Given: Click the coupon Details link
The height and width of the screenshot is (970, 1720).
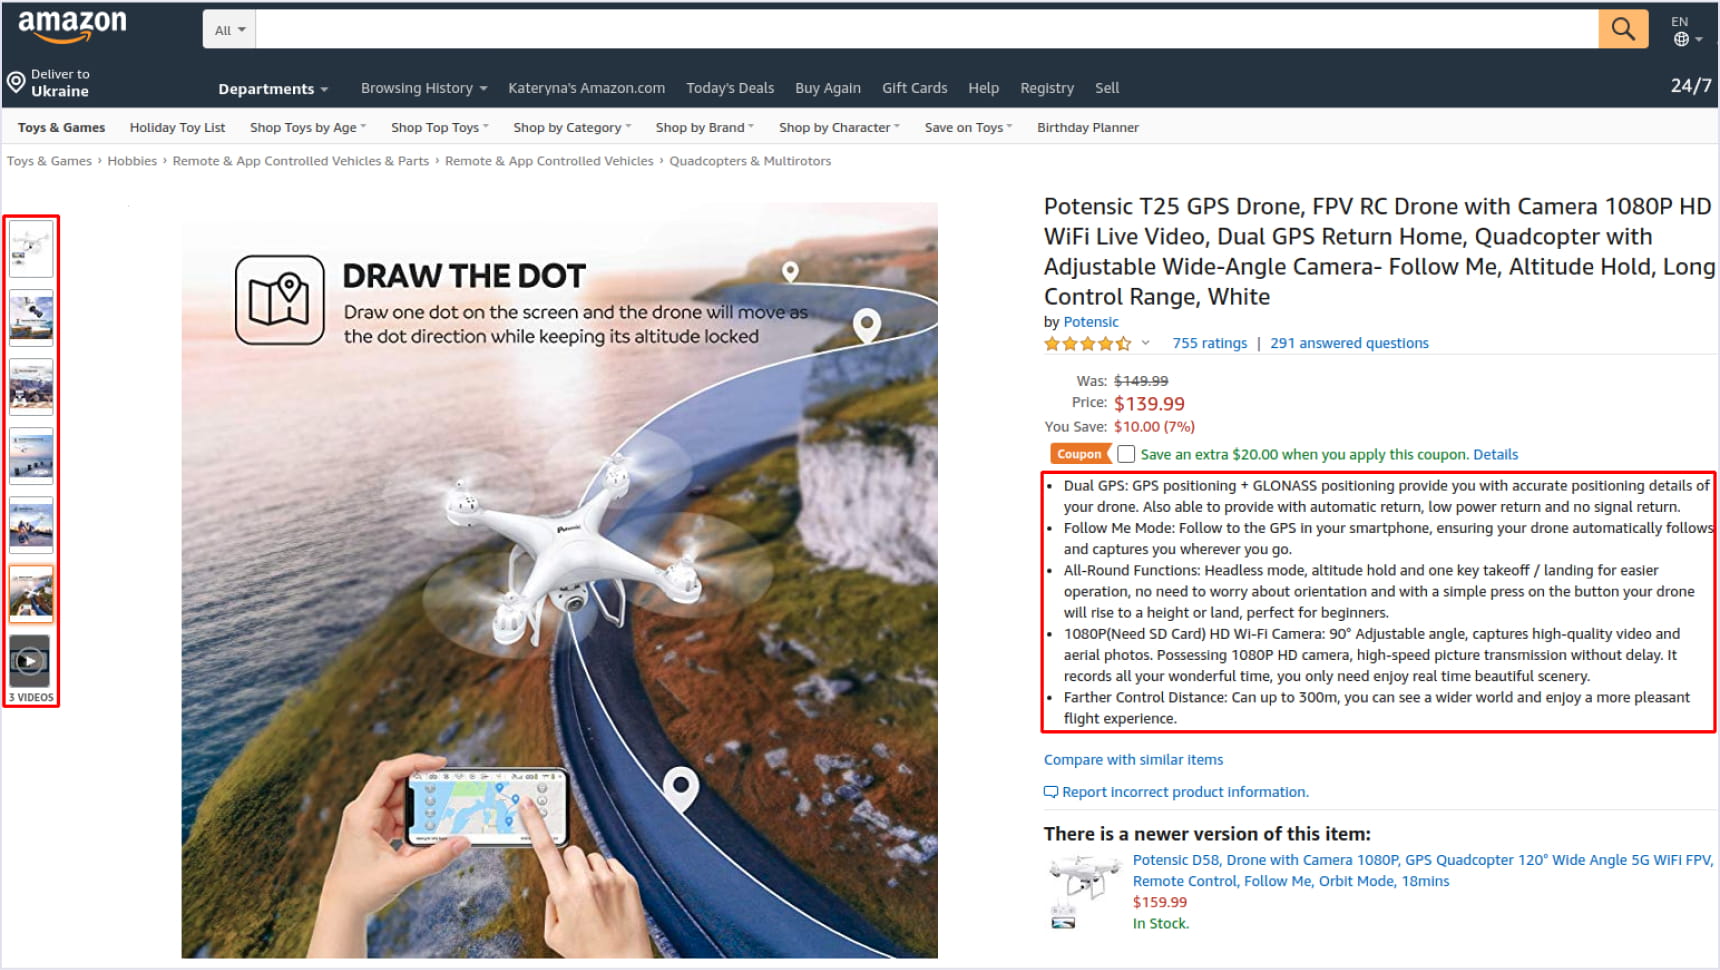Looking at the screenshot, I should (1496, 455).
